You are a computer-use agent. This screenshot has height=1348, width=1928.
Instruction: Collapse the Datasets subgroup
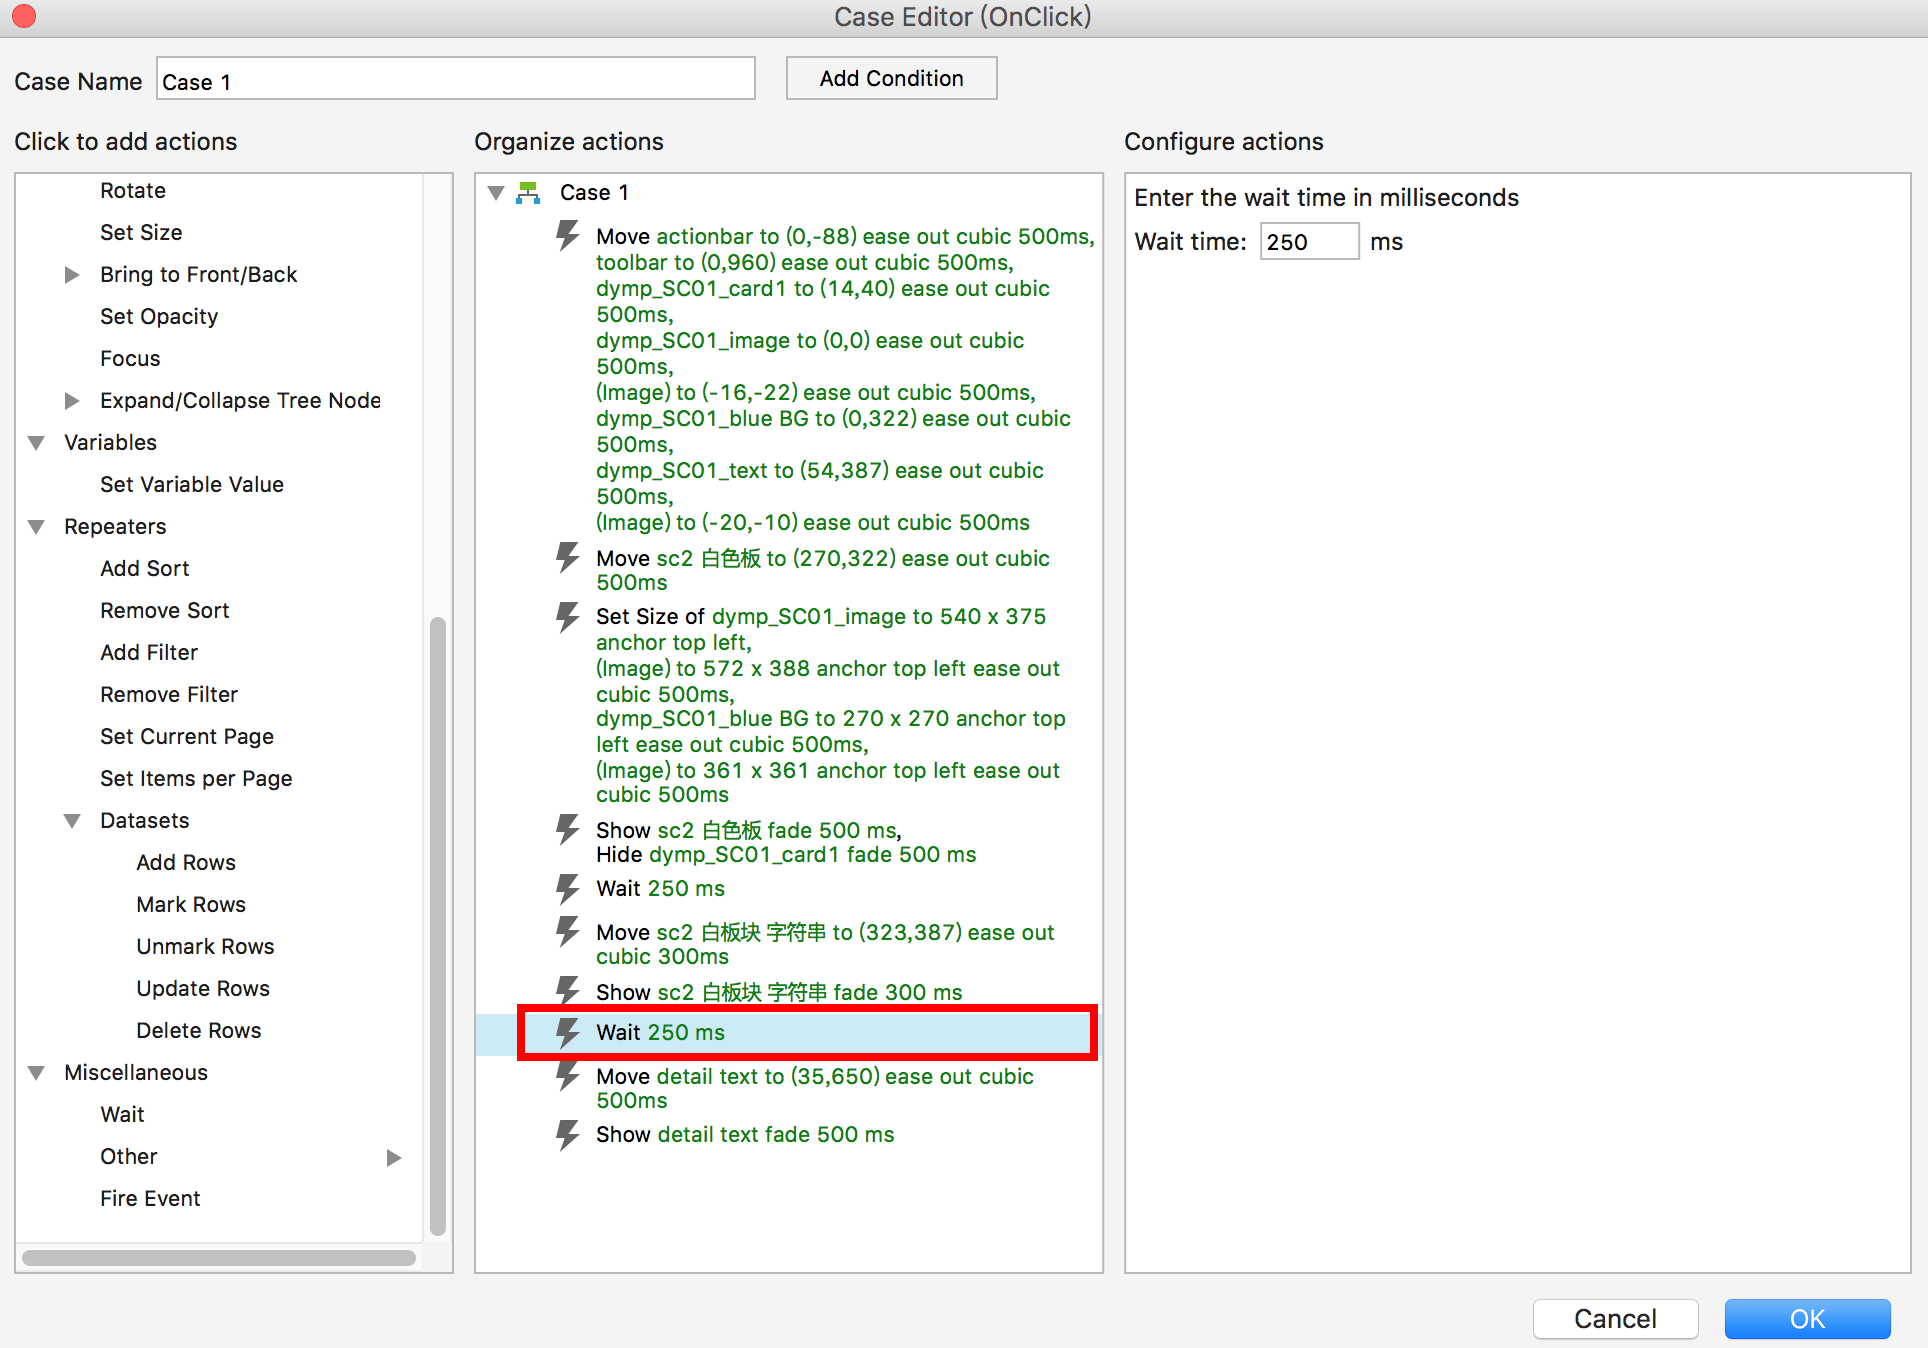click(x=72, y=820)
